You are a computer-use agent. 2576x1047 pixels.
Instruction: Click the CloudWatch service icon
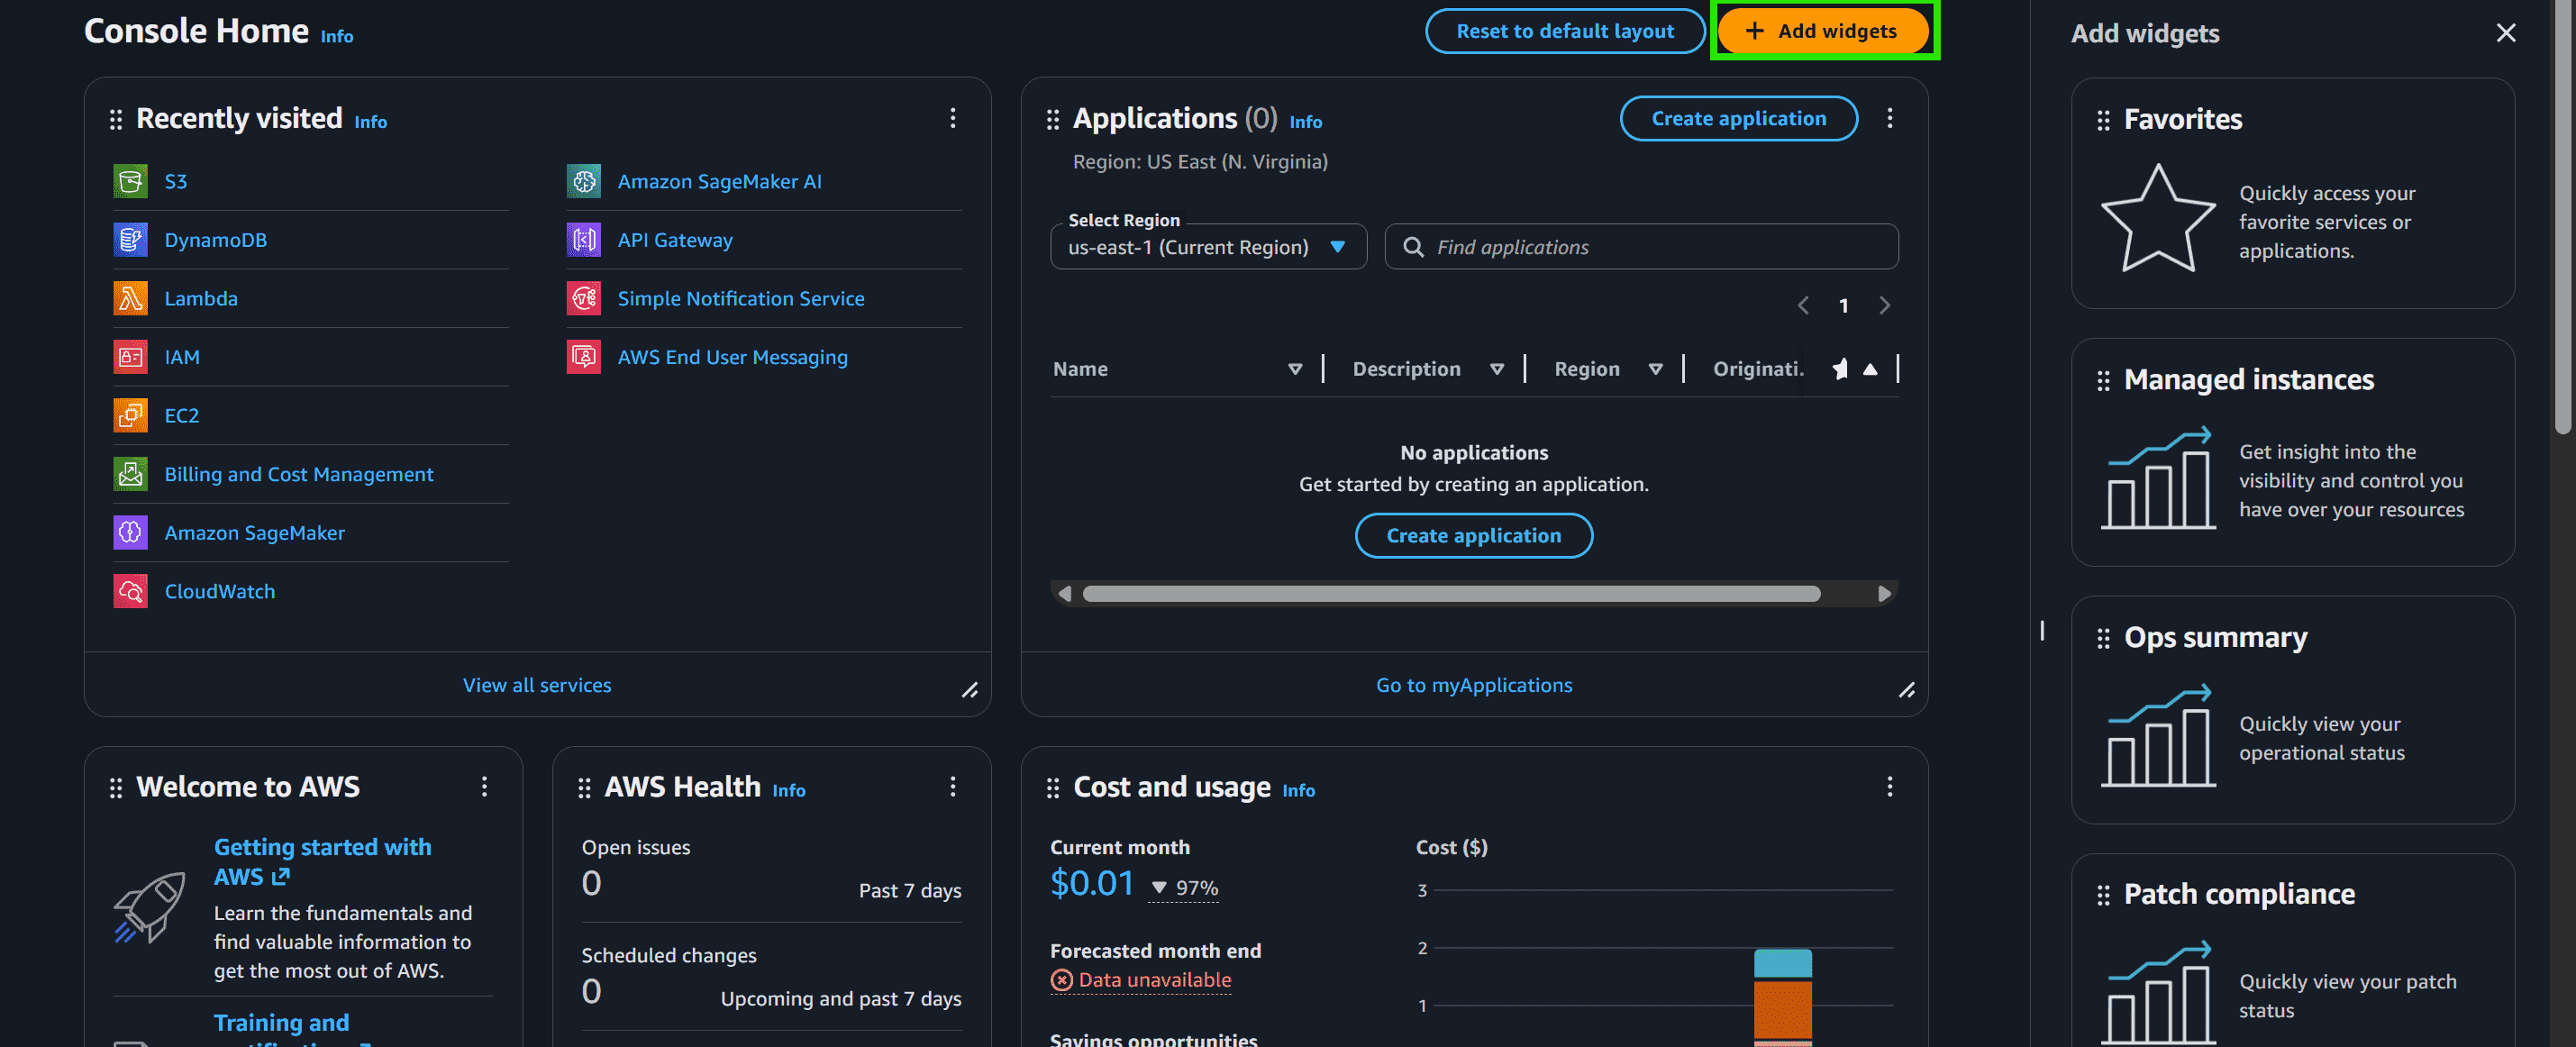tap(130, 591)
